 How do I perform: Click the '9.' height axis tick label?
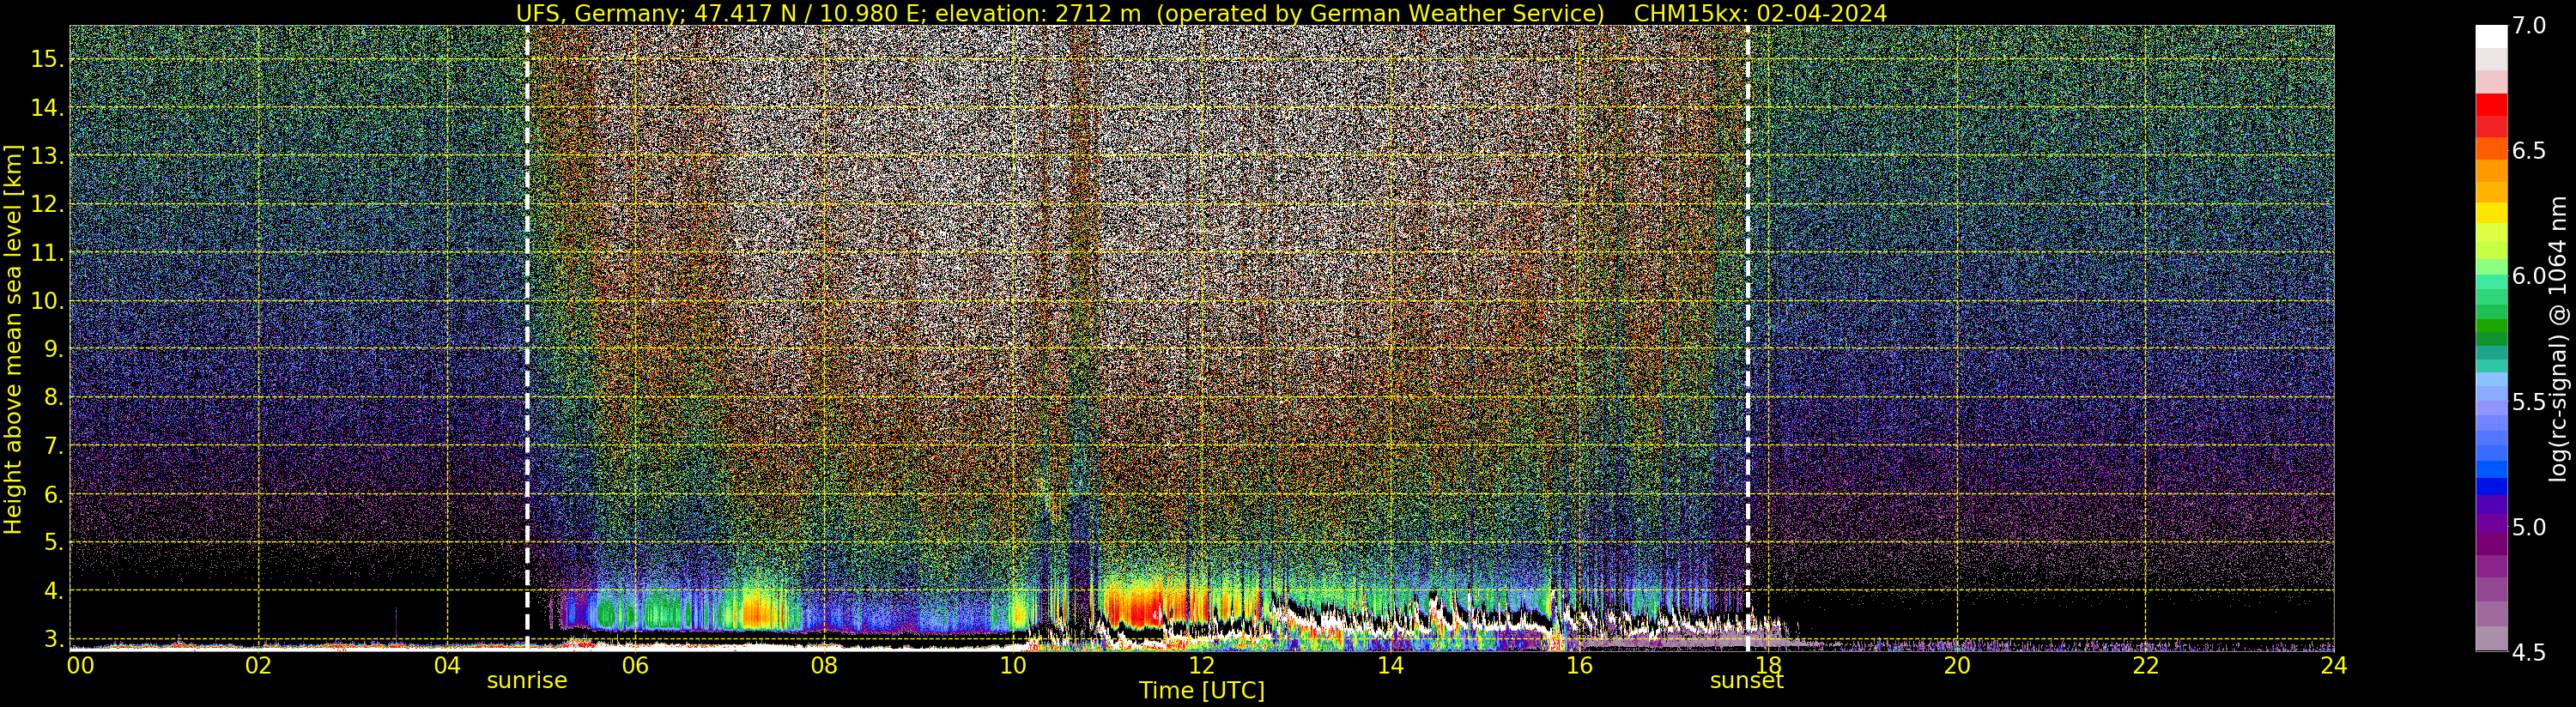pos(53,350)
